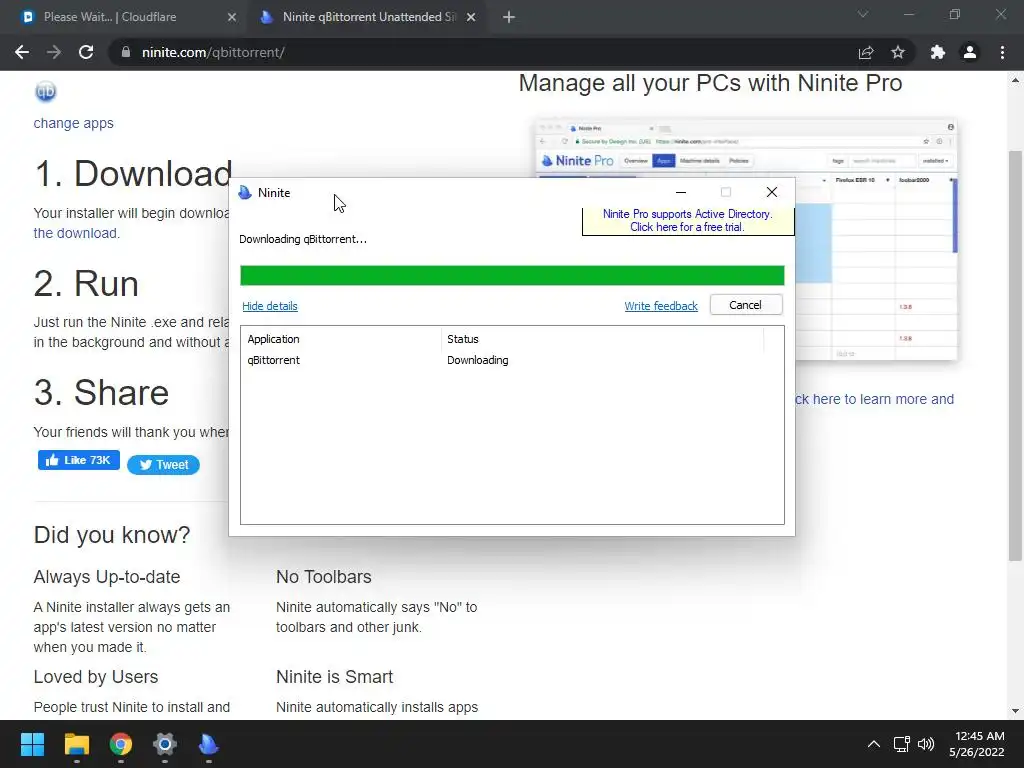Go back in Chrome
Image resolution: width=1024 pixels, height=768 pixels.
[22, 52]
